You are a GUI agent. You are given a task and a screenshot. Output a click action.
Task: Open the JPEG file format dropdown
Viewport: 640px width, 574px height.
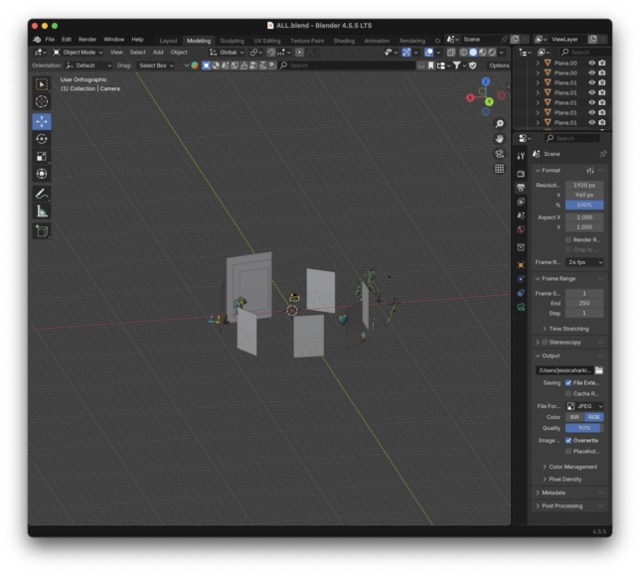pos(584,405)
